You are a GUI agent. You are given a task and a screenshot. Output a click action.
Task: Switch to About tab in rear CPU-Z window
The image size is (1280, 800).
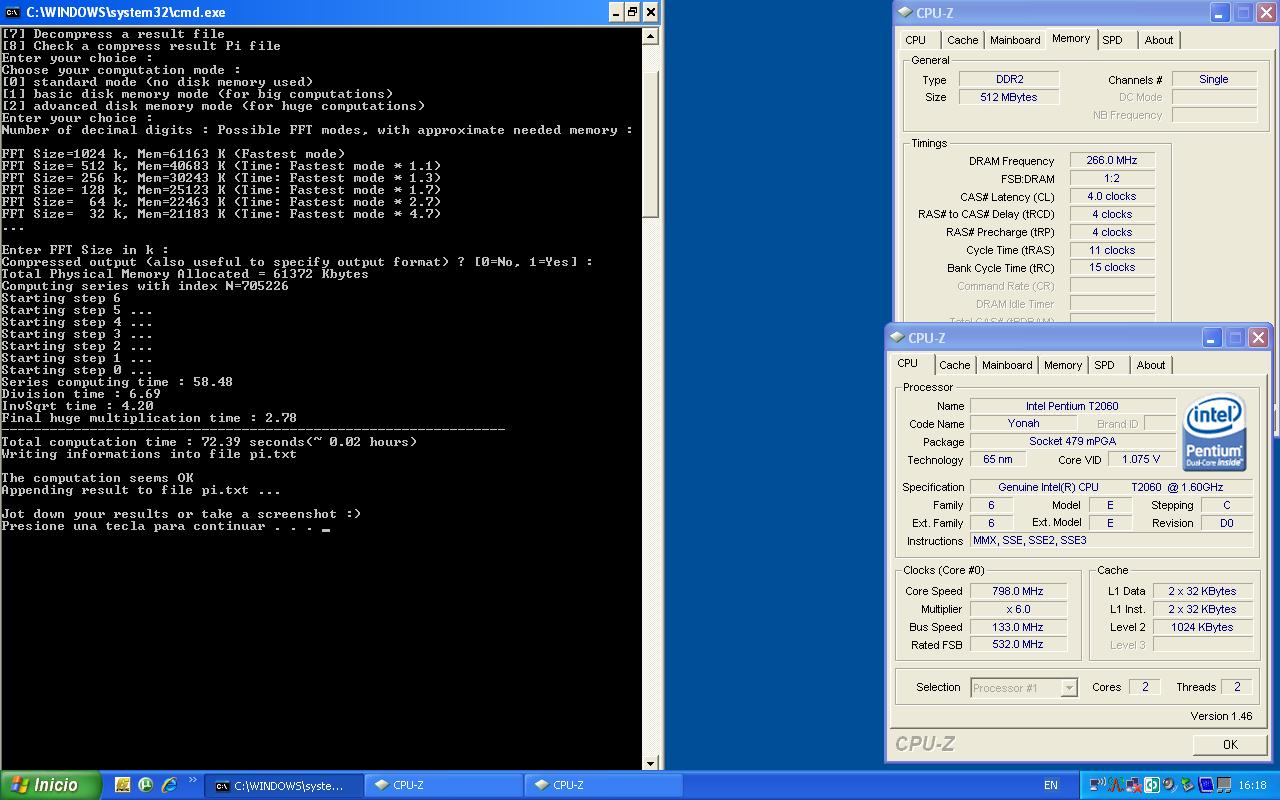pos(1159,40)
